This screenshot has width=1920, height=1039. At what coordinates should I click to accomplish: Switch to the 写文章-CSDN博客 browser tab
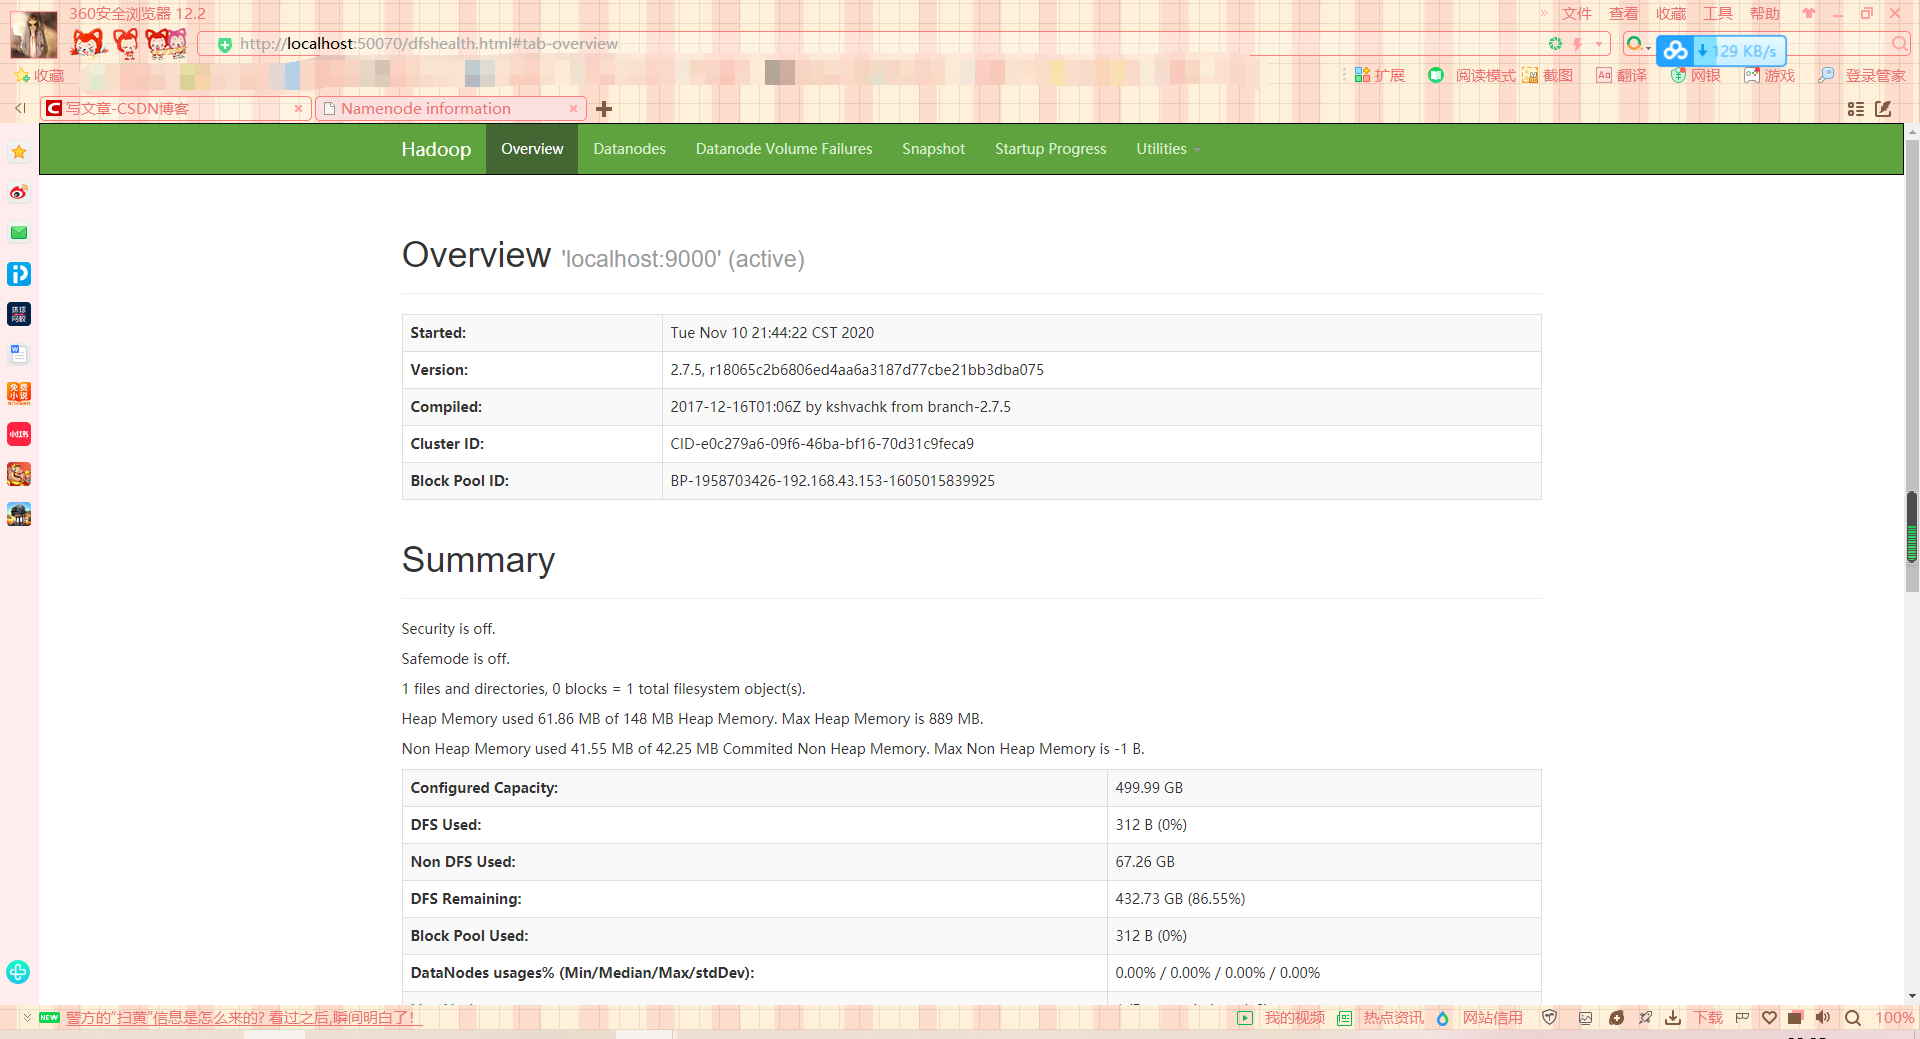[x=175, y=108]
